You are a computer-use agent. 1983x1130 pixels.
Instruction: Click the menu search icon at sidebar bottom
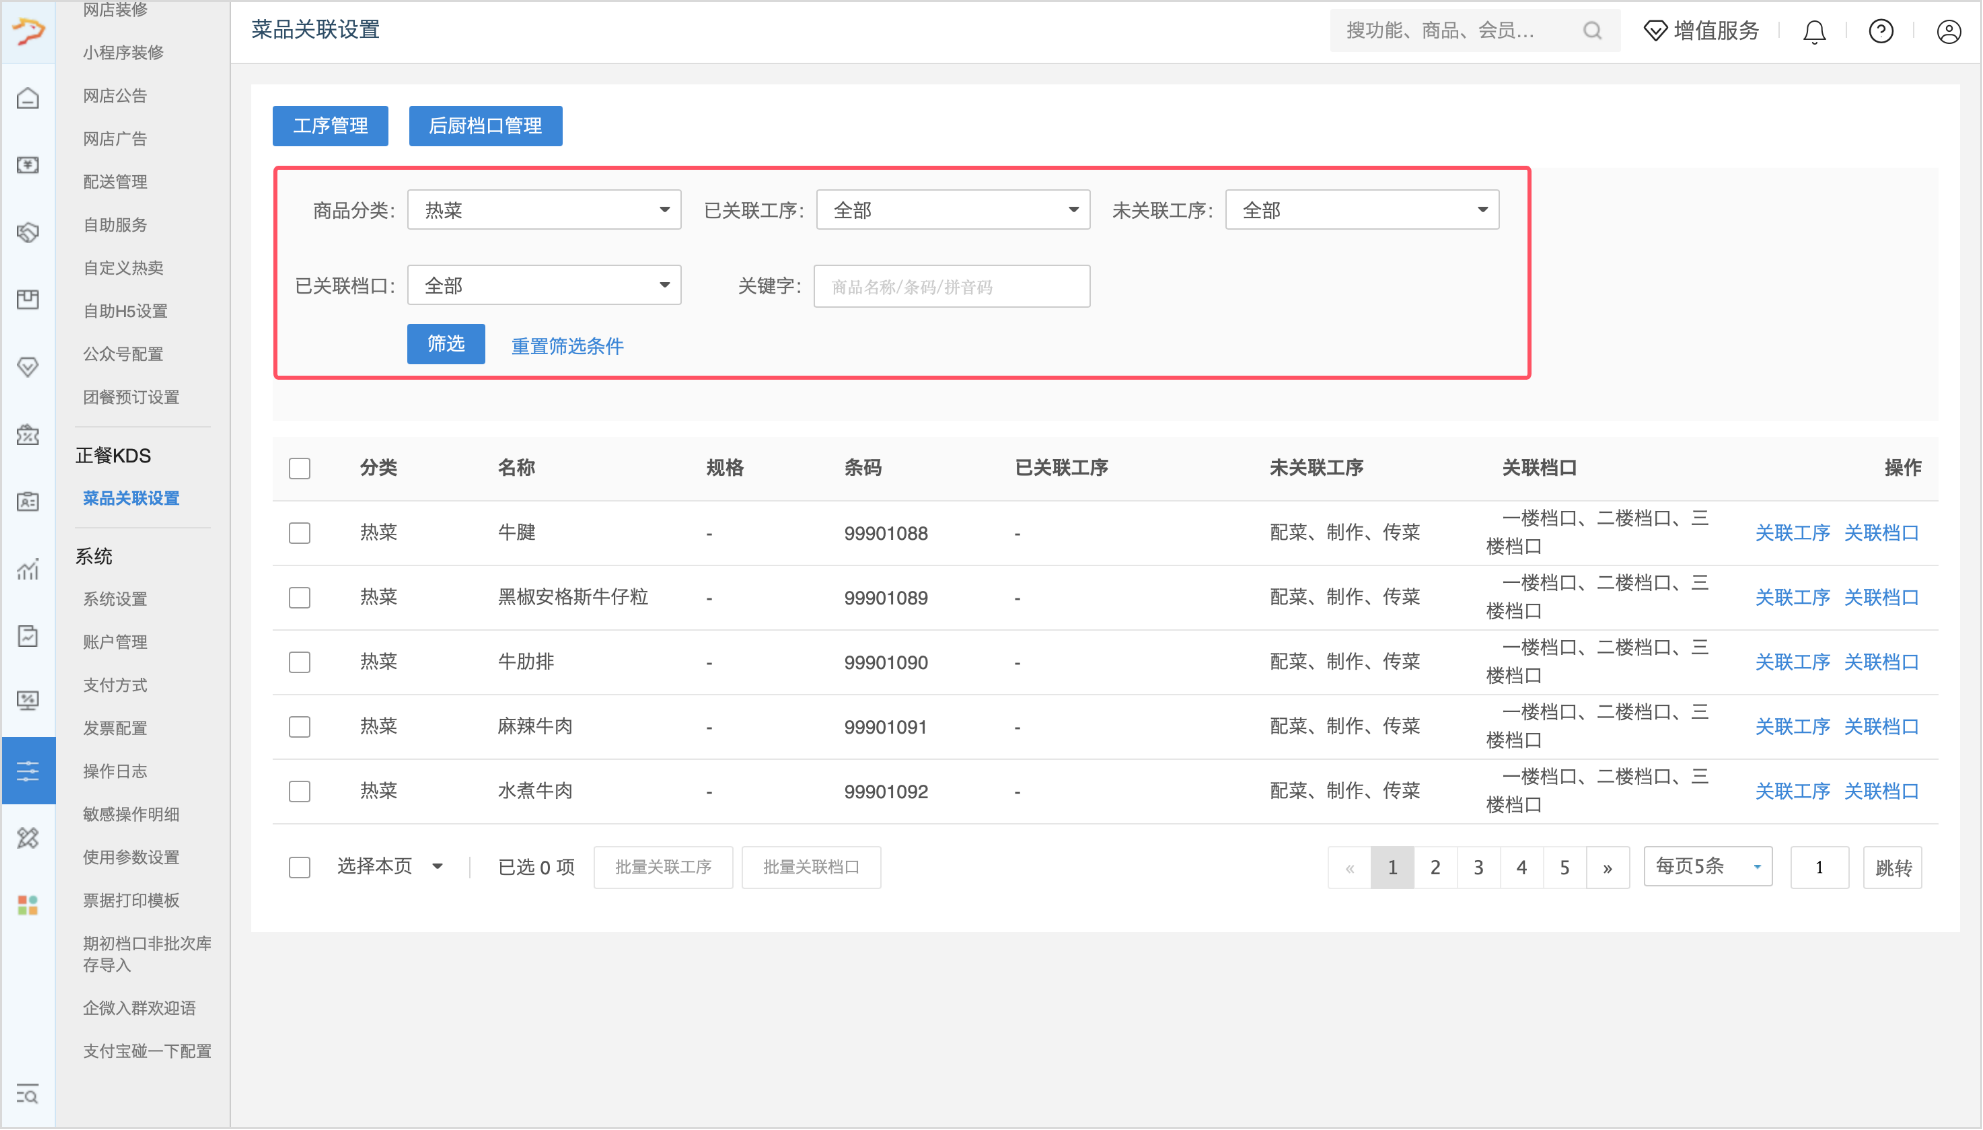pyautogui.click(x=28, y=1094)
